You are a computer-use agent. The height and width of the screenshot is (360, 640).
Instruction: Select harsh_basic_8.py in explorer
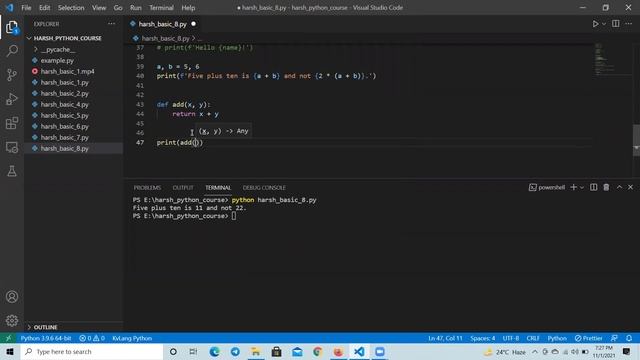pyautogui.click(x=64, y=149)
